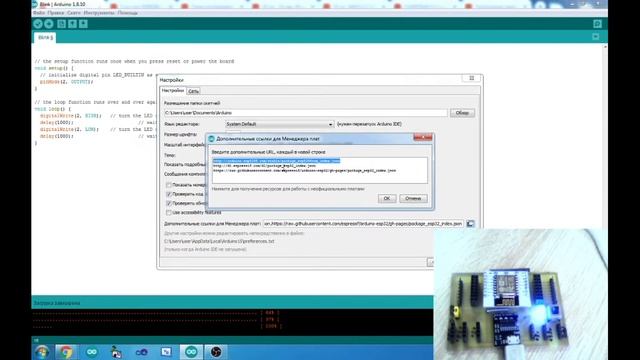The height and width of the screenshot is (360, 640).
Task: Open the Windows Start button
Action: point(42,352)
